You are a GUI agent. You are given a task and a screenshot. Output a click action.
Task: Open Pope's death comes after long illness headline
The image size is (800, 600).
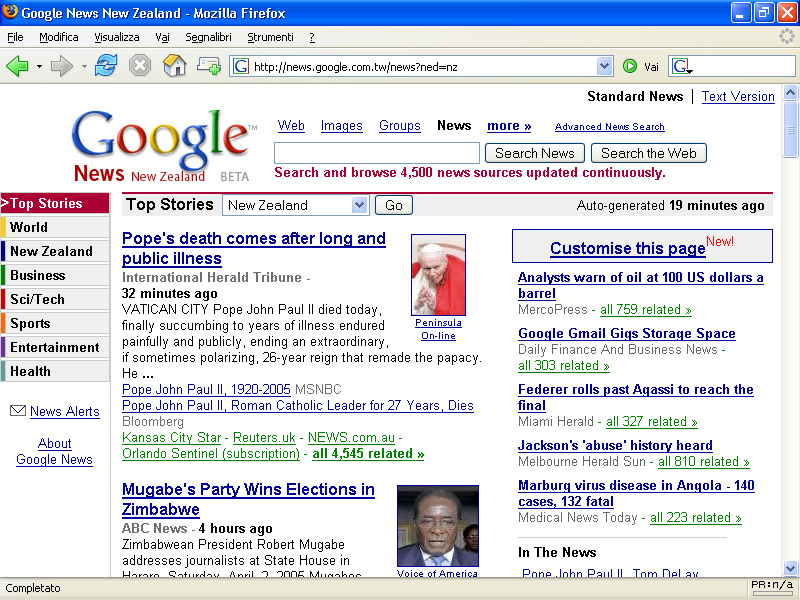pos(254,248)
